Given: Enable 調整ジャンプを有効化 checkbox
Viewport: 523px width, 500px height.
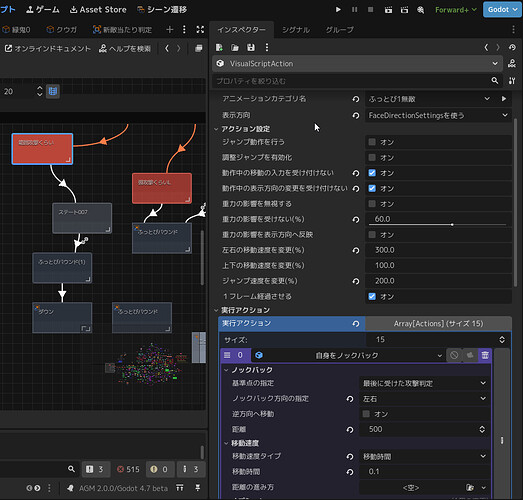Looking at the screenshot, I should coord(372,157).
